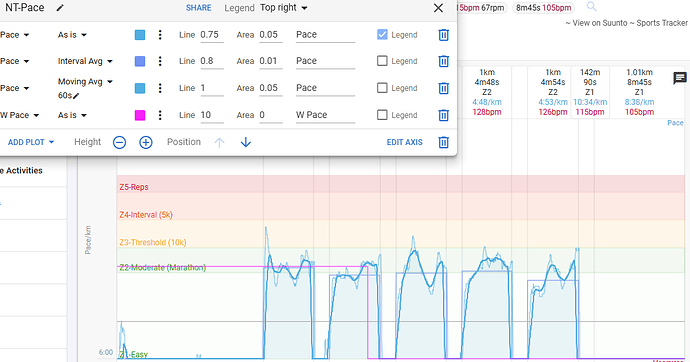Viewport: 690px width, 362px height.
Task: Open metric dropdown of Interval Avg row
Action: (x=15, y=61)
